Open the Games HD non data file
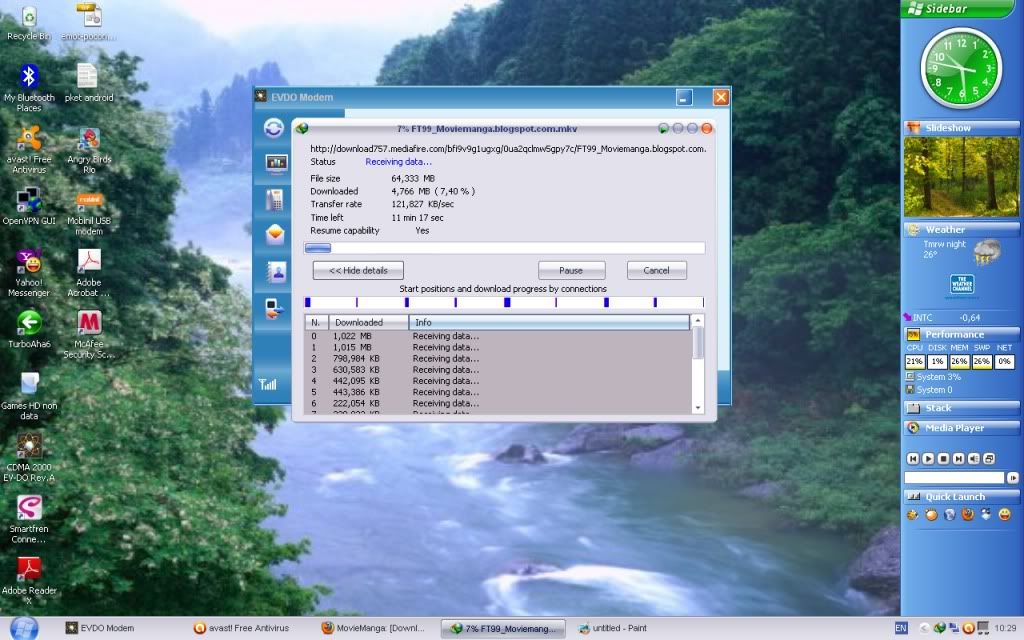This screenshot has width=1024, height=640. pyautogui.click(x=29, y=396)
